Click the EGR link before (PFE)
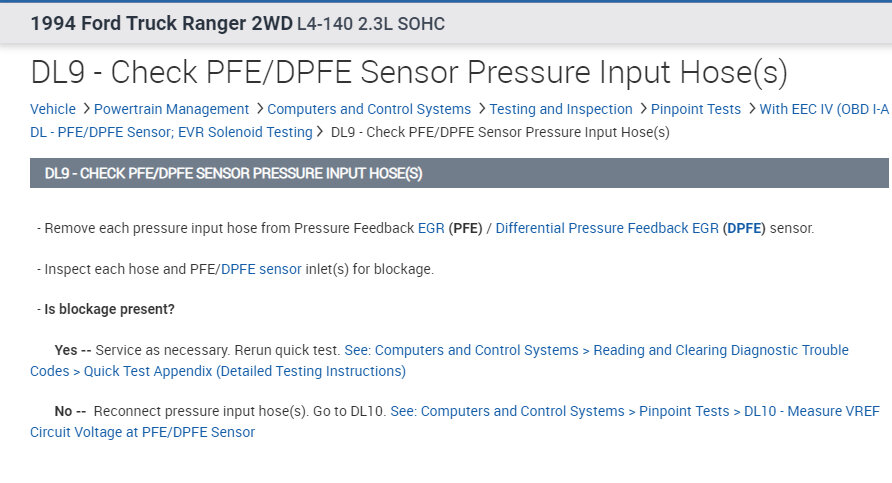Image resolution: width=892 pixels, height=483 pixels. (431, 228)
